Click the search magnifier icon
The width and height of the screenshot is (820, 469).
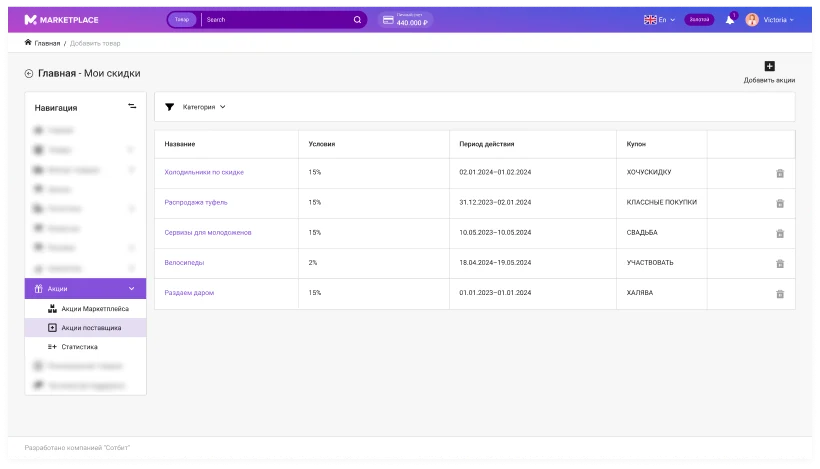(x=357, y=20)
